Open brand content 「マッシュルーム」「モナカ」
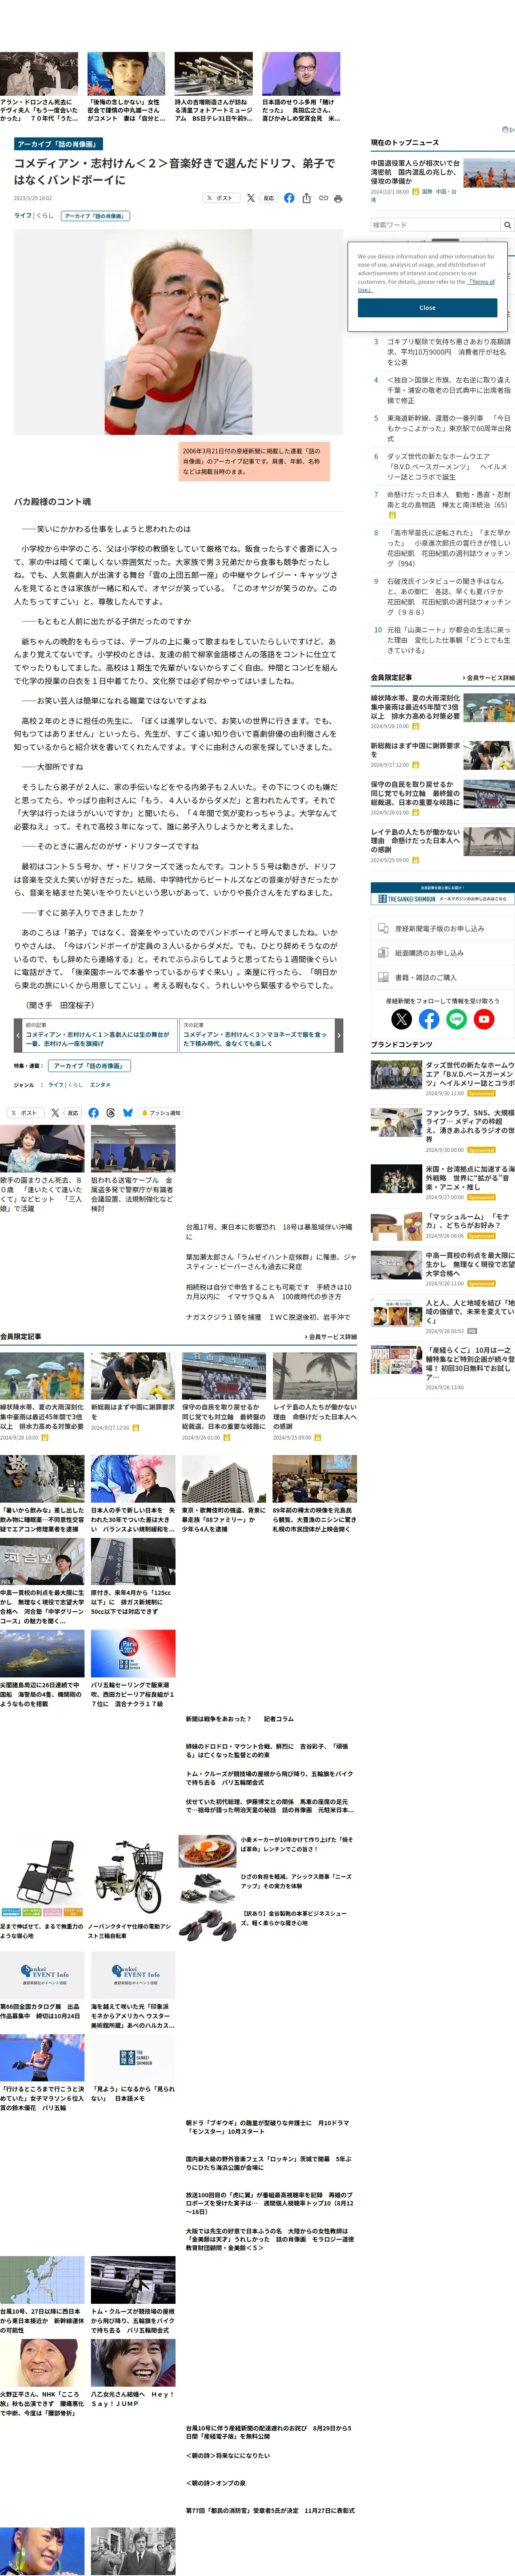This screenshot has width=515, height=2576. [469, 1221]
